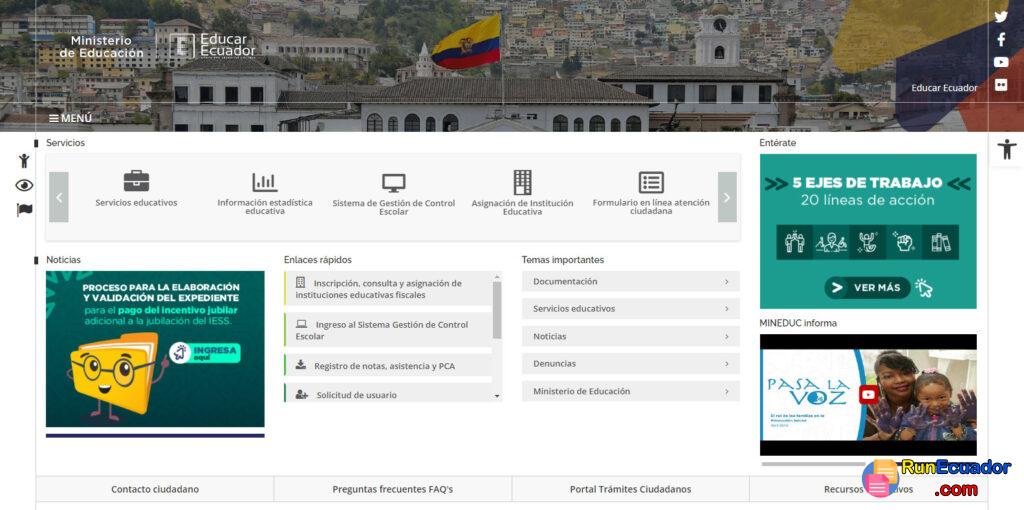Image resolution: width=1024 pixels, height=510 pixels.
Task: Open the Contacto ciudadano tab
Action: tap(155, 489)
